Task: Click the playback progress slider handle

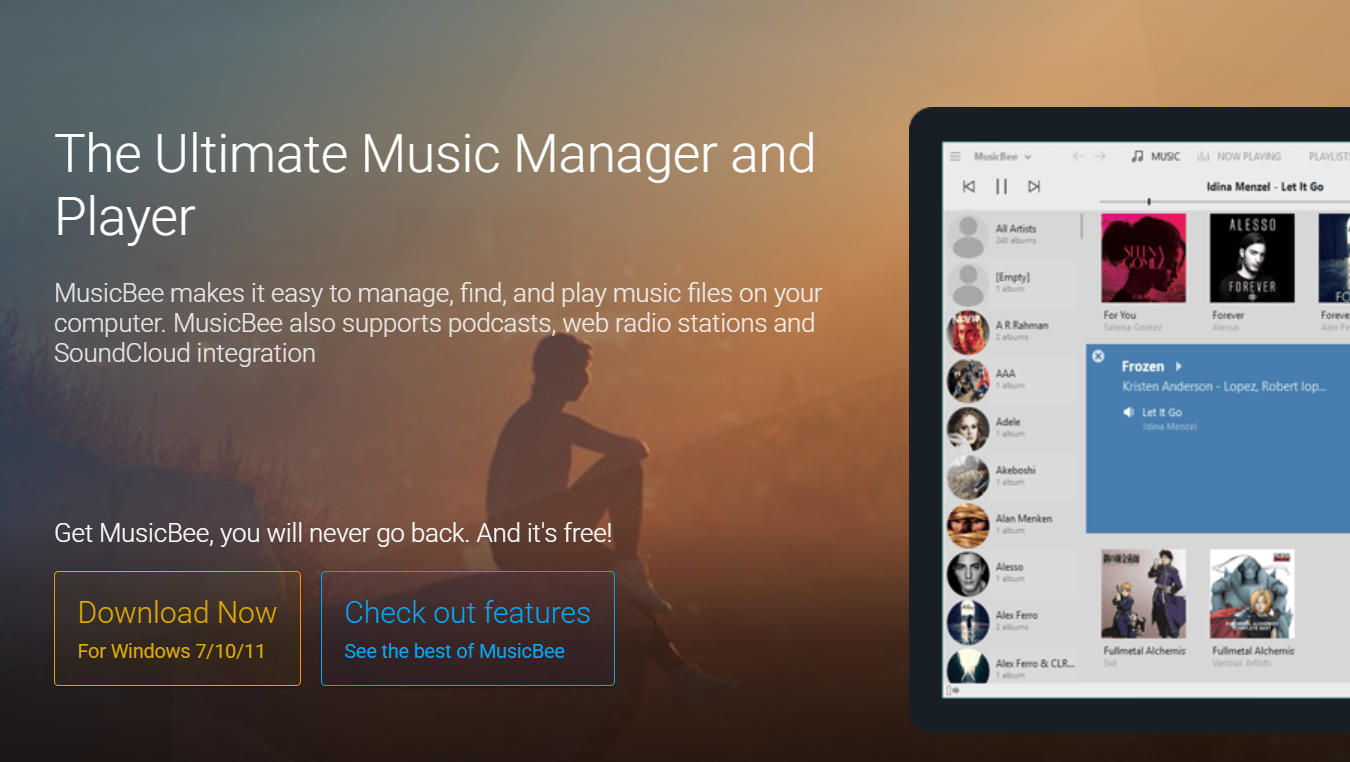Action: pyautogui.click(x=1149, y=202)
